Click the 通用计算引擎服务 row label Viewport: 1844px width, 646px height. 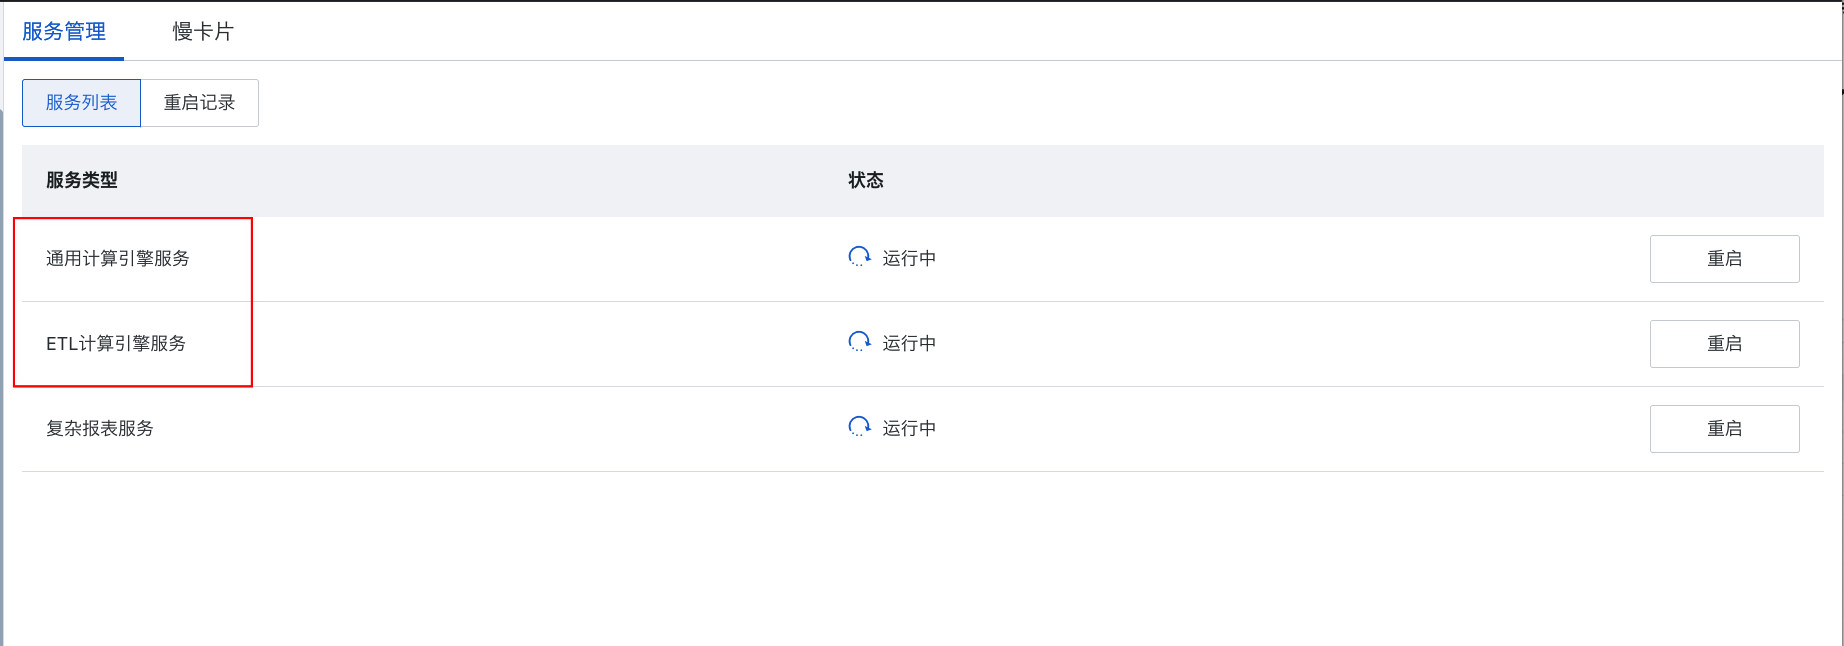(118, 259)
